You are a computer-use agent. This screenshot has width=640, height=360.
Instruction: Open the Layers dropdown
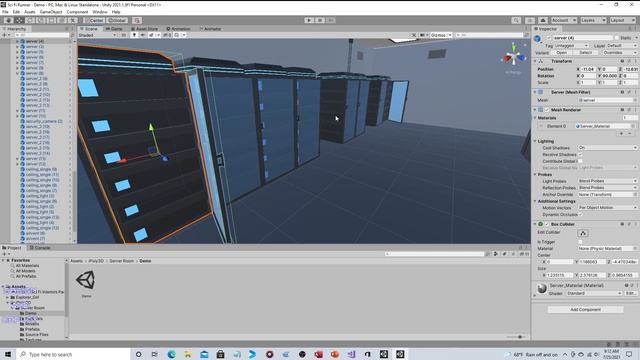pos(593,20)
